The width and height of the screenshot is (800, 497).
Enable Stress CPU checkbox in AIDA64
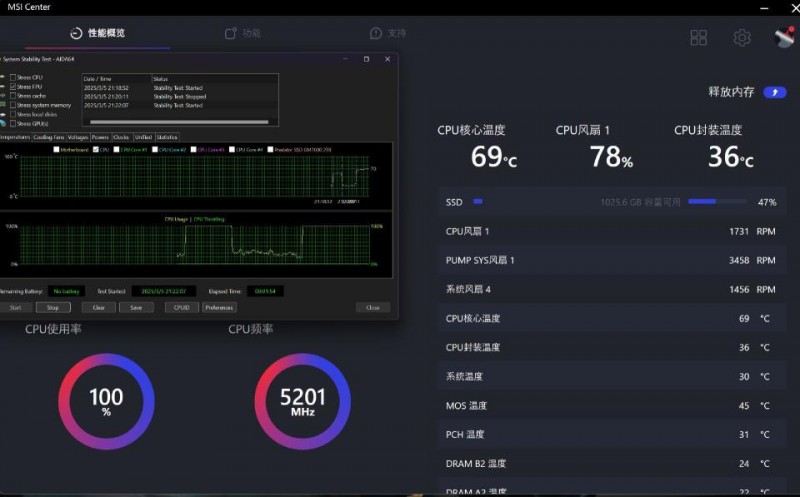[x=13, y=78]
